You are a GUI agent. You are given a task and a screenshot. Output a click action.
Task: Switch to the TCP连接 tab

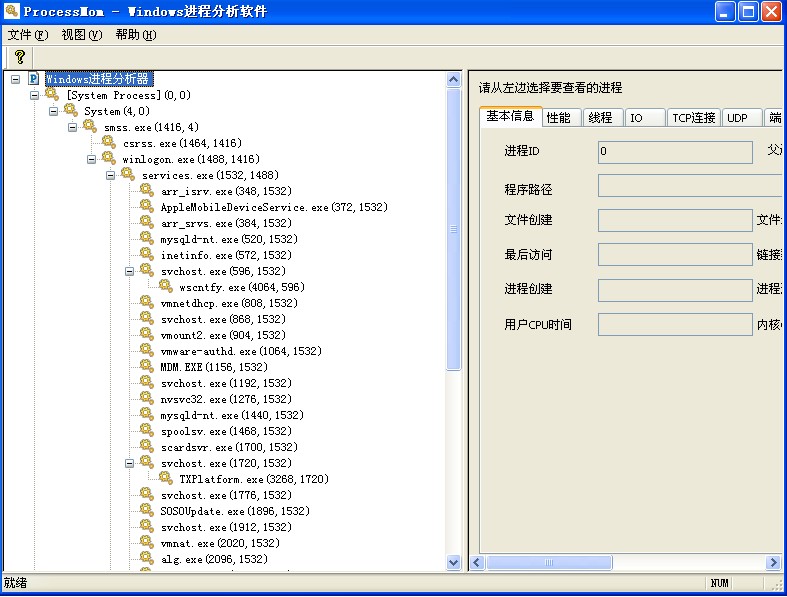(693, 118)
